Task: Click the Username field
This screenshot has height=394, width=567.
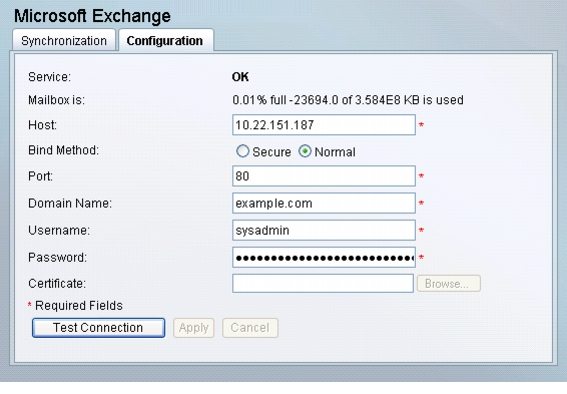Action: tap(324, 230)
